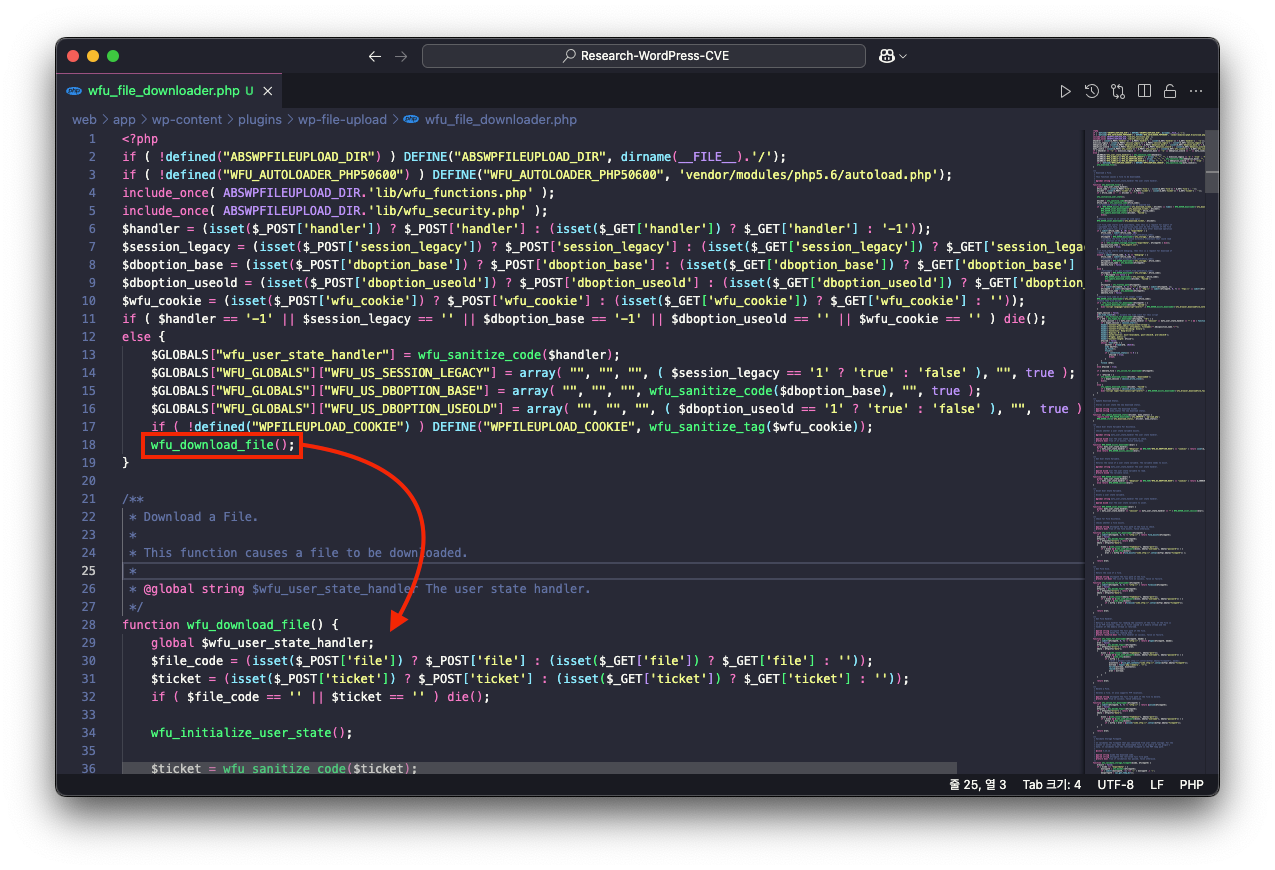
Task: Click line number 18 in the gutter
Action: click(90, 445)
